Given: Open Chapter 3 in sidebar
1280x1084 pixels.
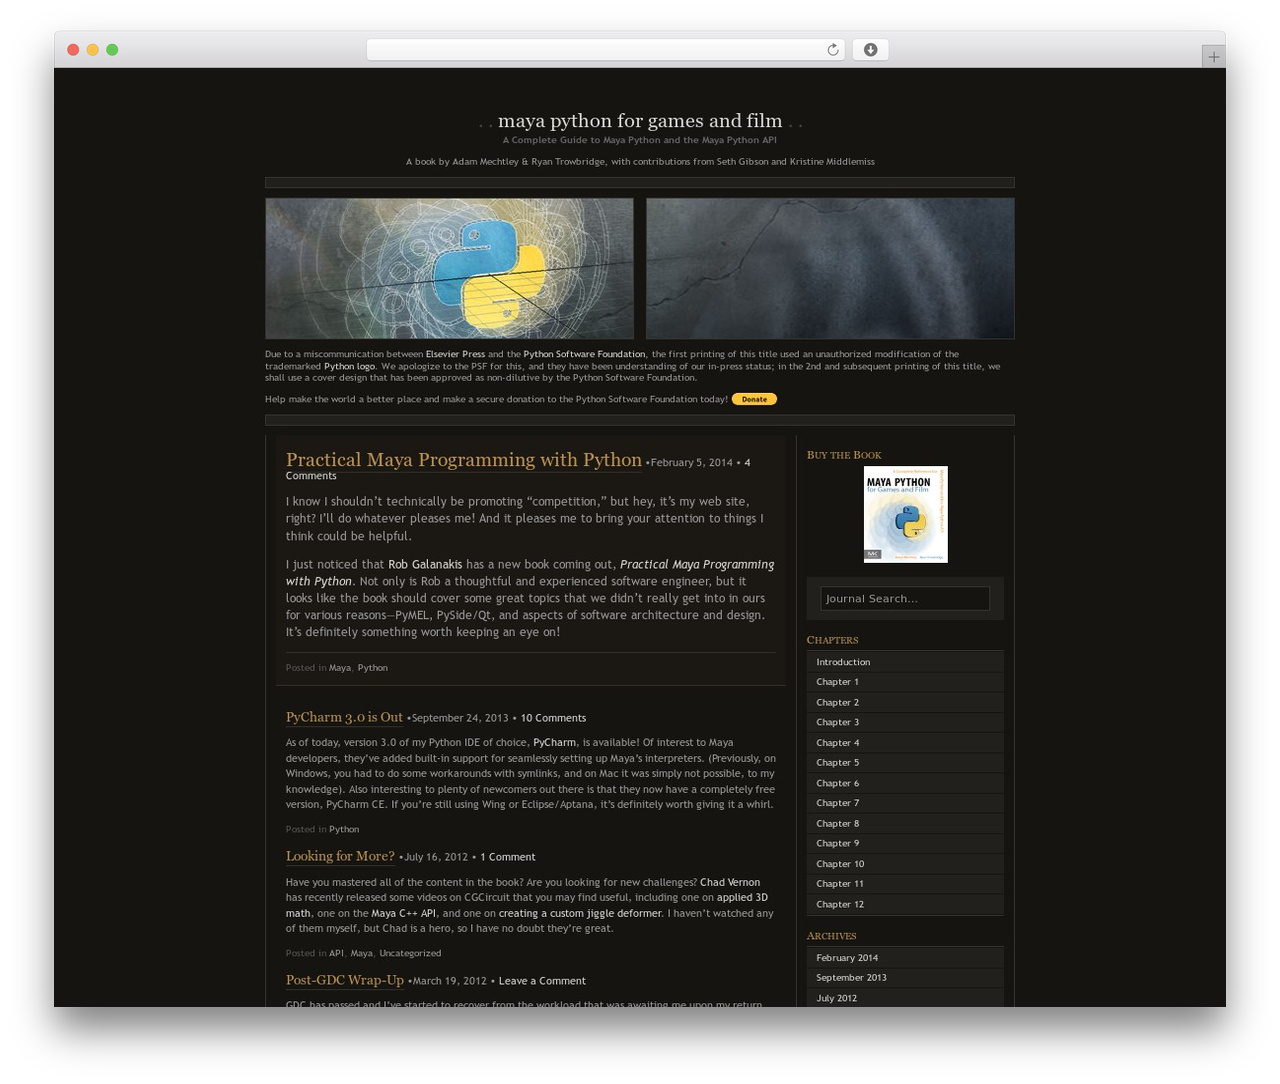Looking at the screenshot, I should pos(905,722).
